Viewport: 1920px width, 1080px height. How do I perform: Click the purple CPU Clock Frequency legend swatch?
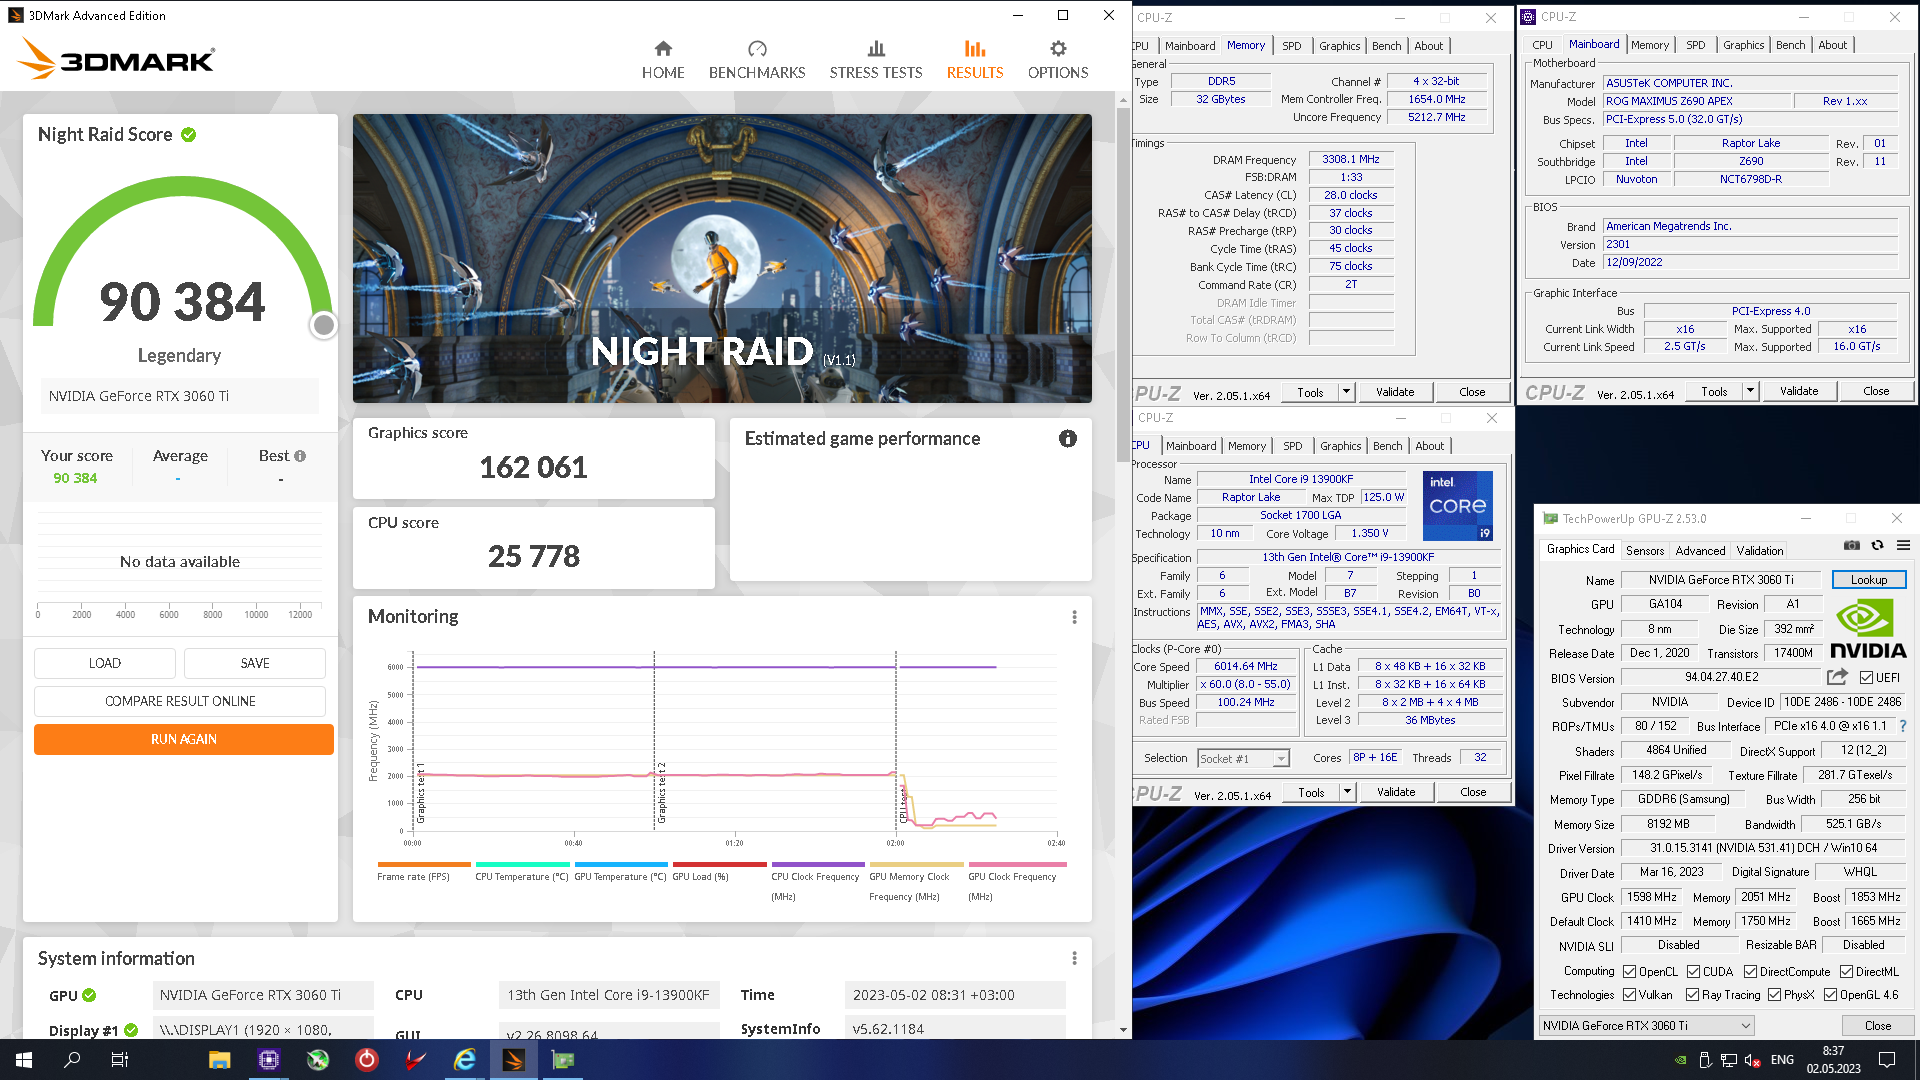click(818, 864)
